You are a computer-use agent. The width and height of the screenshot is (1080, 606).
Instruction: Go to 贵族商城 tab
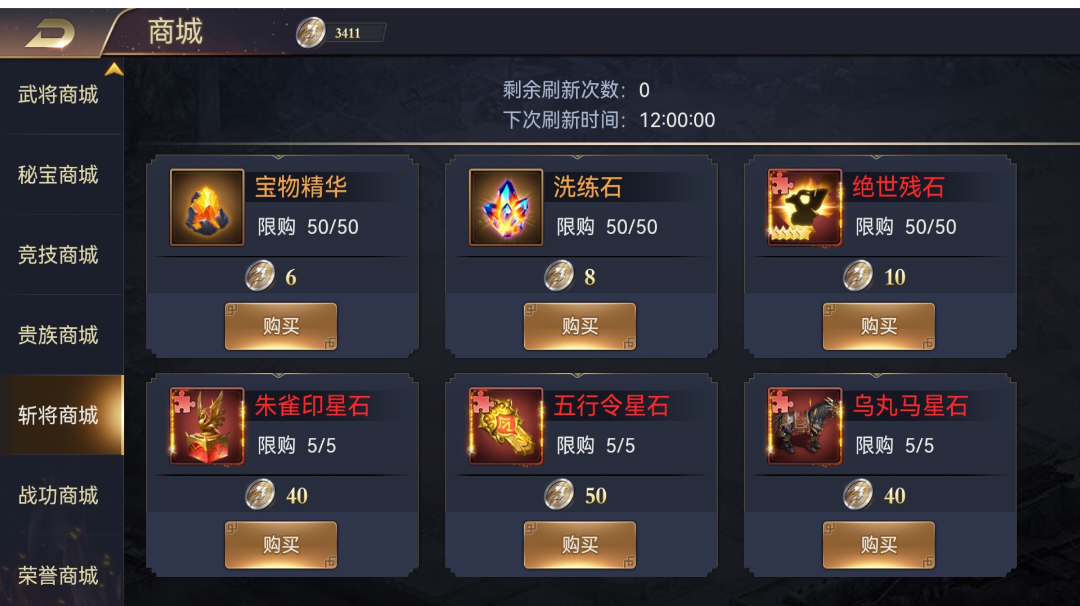(x=59, y=335)
